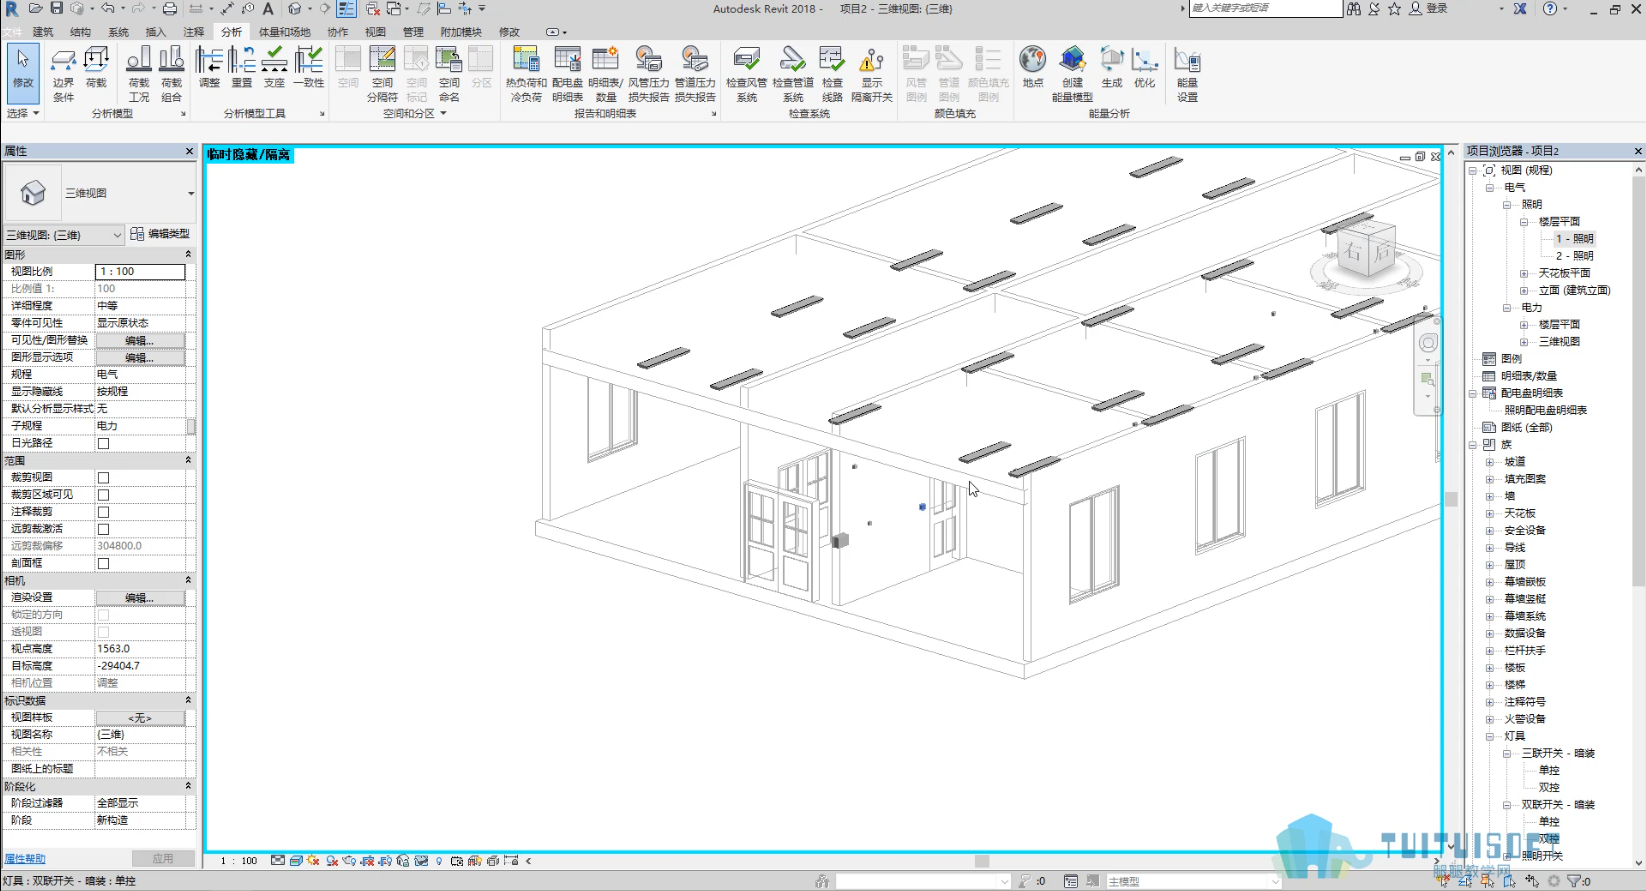
Task: Toggle 显示隔离开关 show disconnects icon
Action: (872, 73)
